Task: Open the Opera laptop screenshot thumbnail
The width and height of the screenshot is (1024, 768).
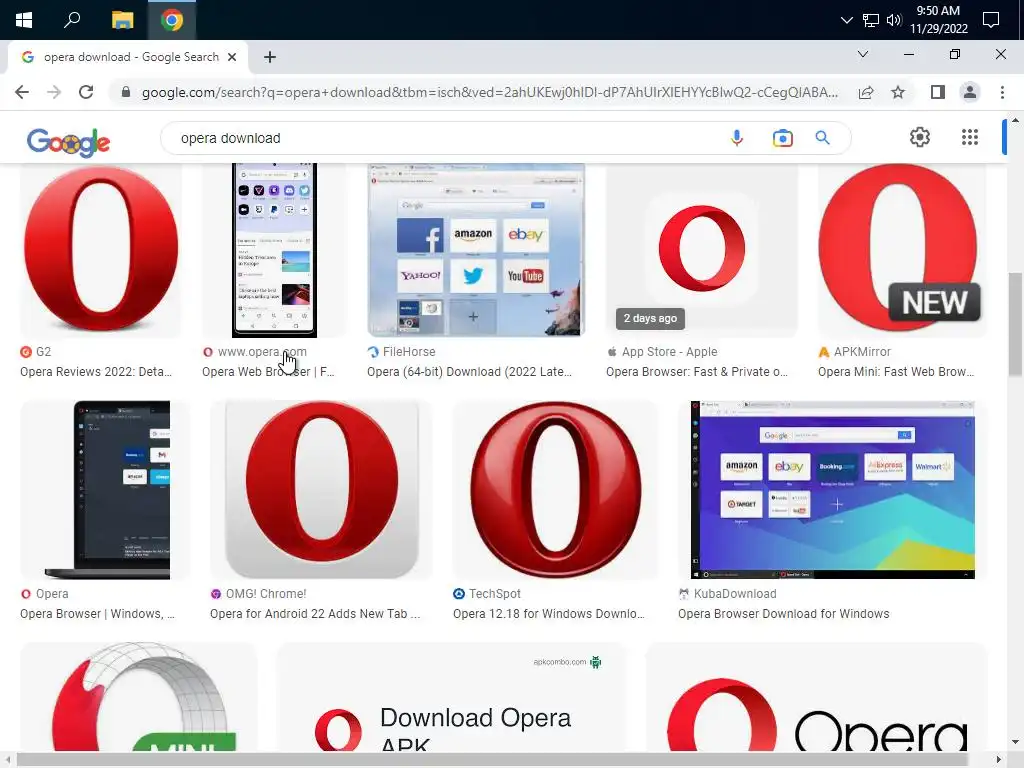Action: 105,490
